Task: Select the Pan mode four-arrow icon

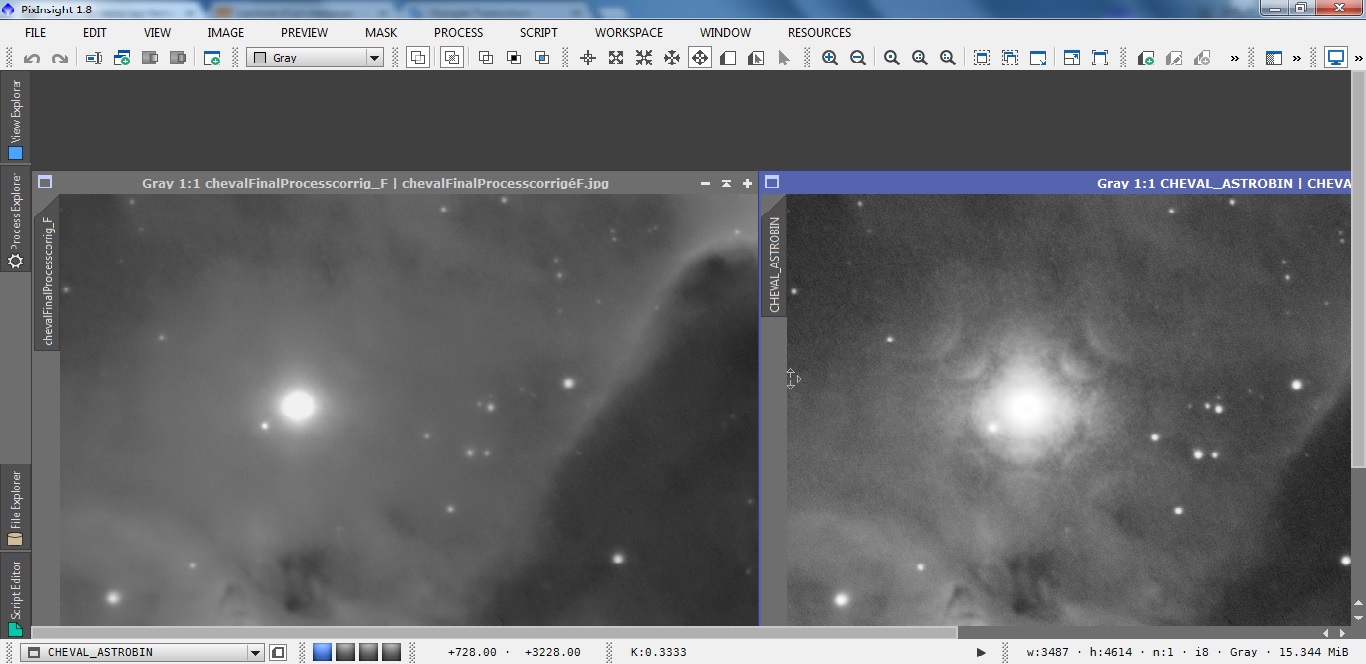Action: point(700,58)
